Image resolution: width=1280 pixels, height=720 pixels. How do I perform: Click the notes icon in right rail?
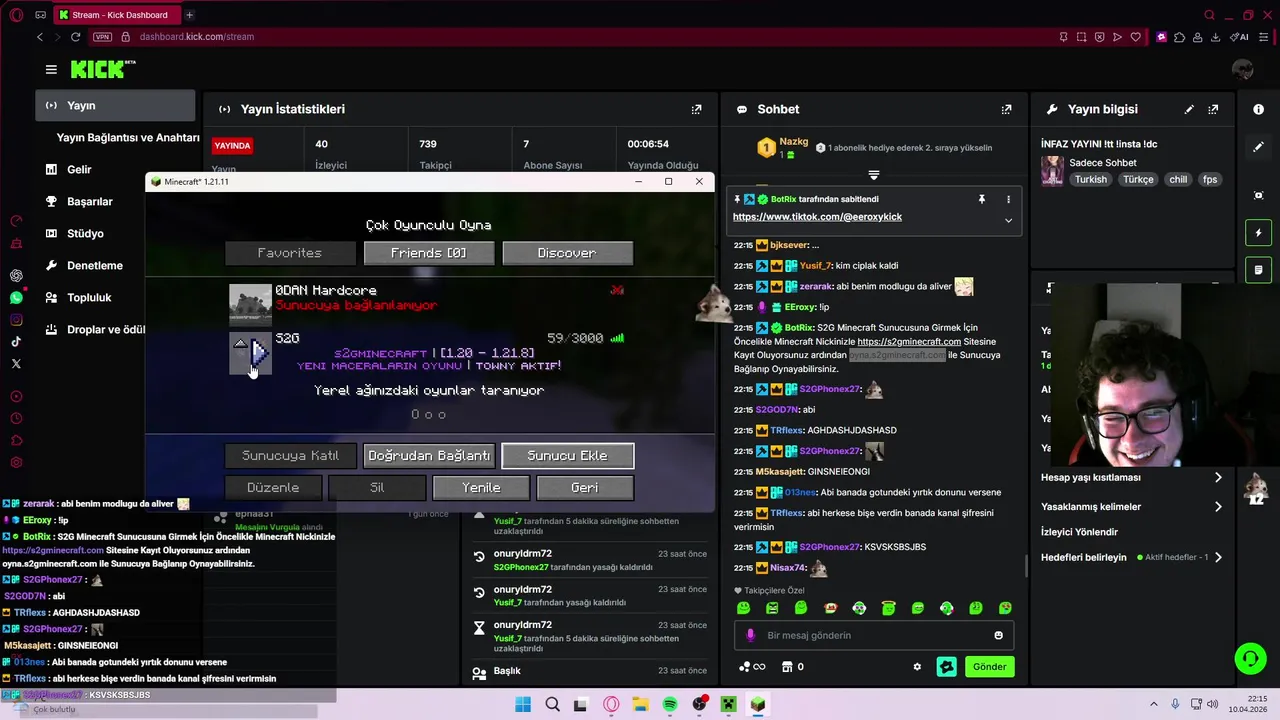(x=1259, y=270)
